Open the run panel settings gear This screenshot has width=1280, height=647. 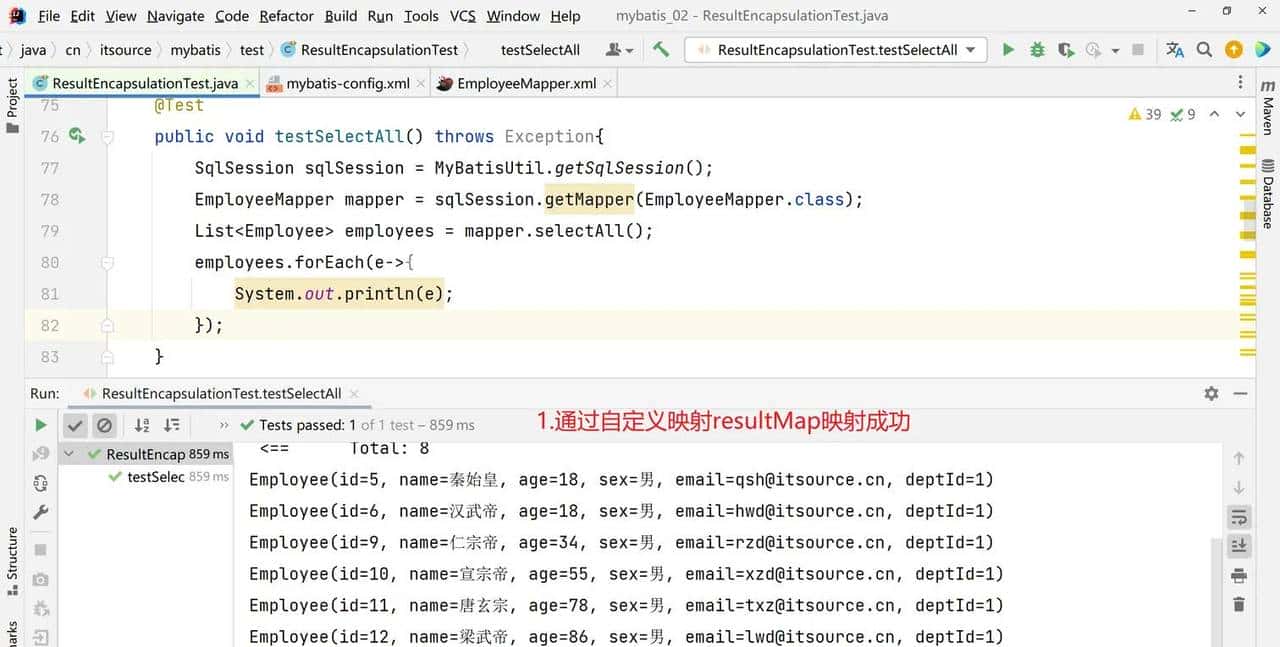point(1210,393)
